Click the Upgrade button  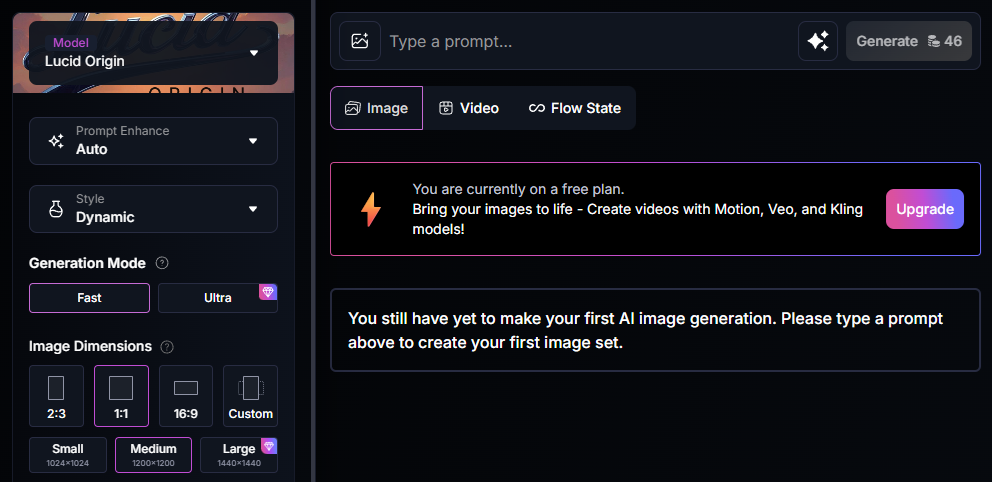924,209
